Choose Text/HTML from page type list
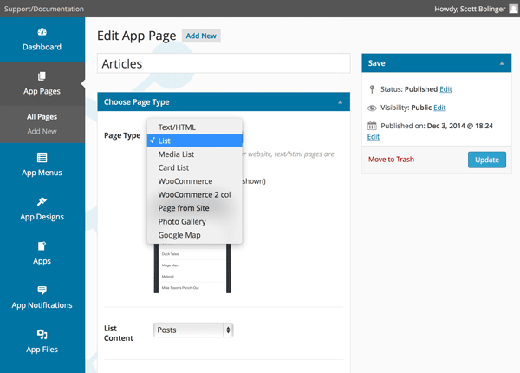Screen dimensions: 520x373 click(x=195, y=127)
